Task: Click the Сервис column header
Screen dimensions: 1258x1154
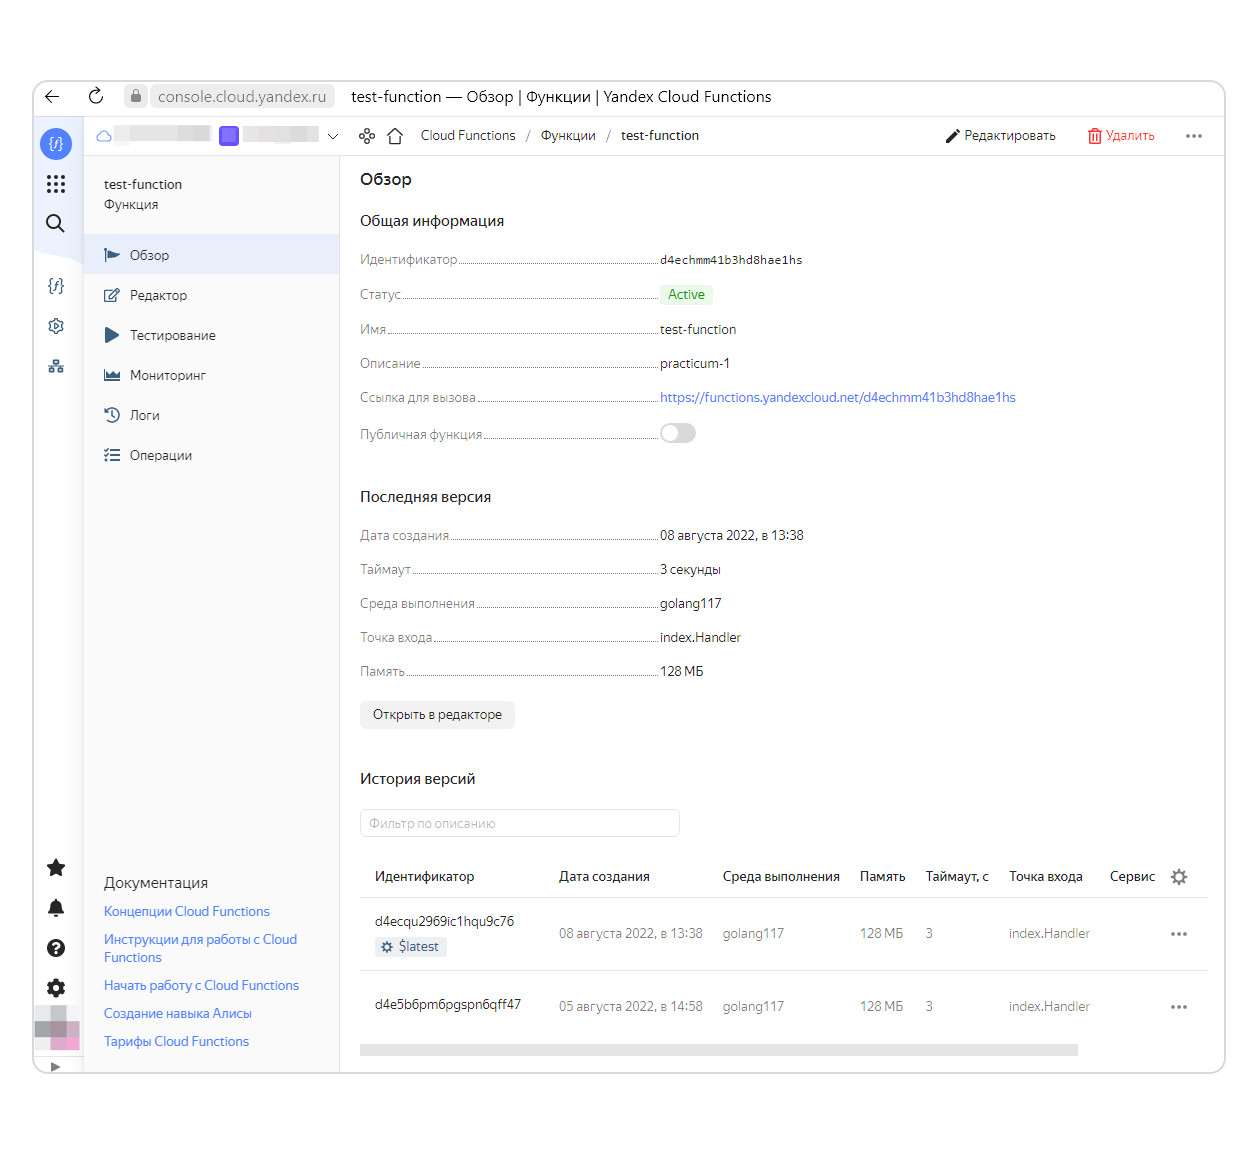Action: (1132, 877)
